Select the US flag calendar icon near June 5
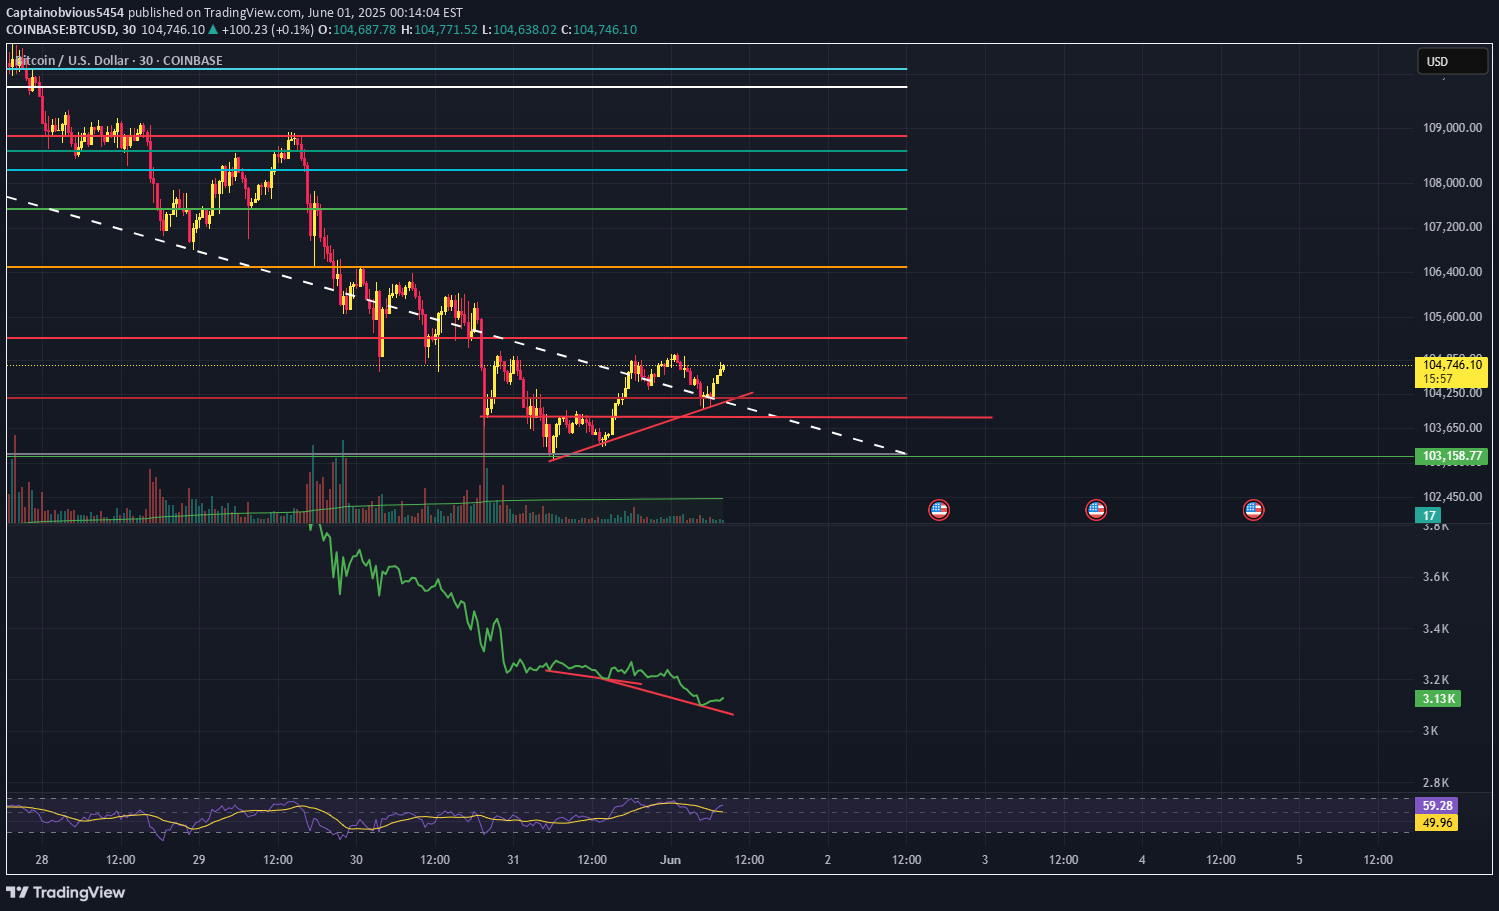The image size is (1499, 911). click(1253, 509)
